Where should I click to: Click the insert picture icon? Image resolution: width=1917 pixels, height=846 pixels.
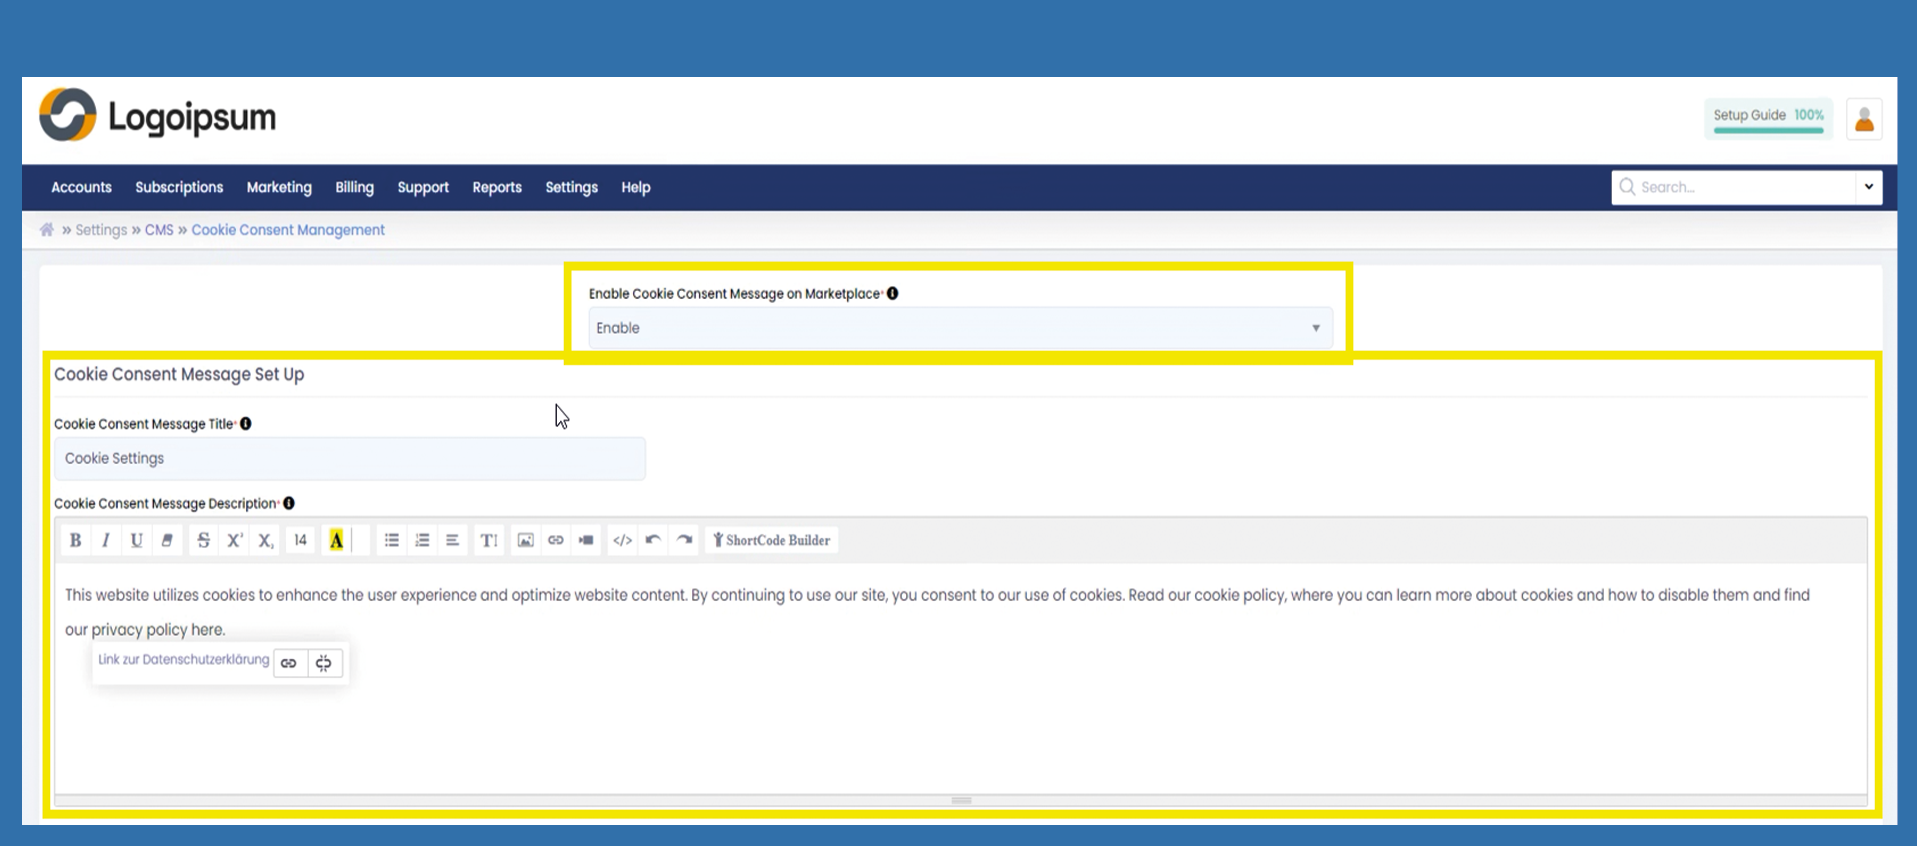[x=525, y=540]
